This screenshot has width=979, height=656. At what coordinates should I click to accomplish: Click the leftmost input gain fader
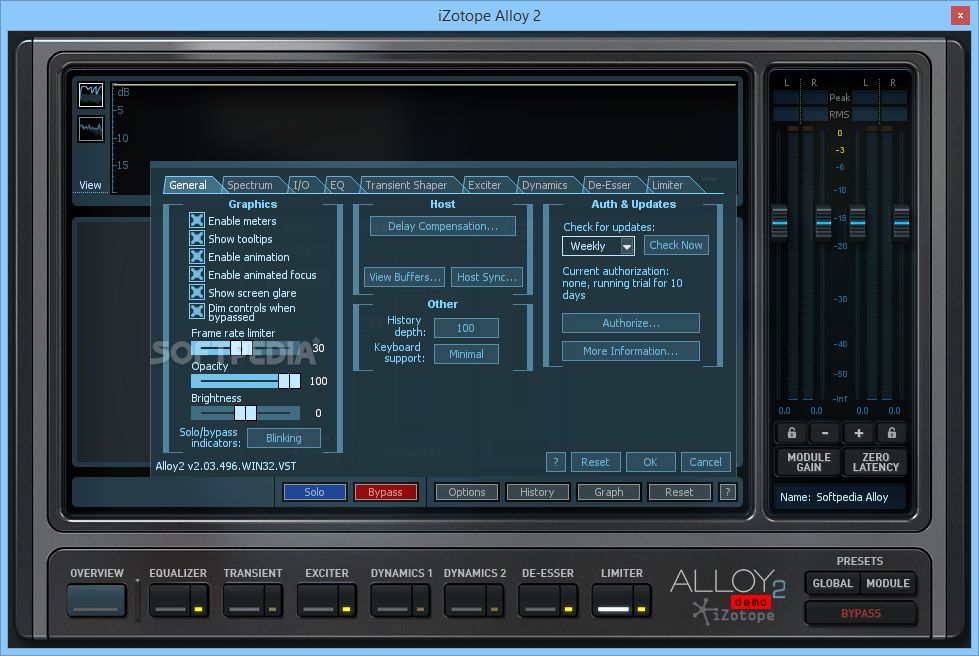pos(779,222)
